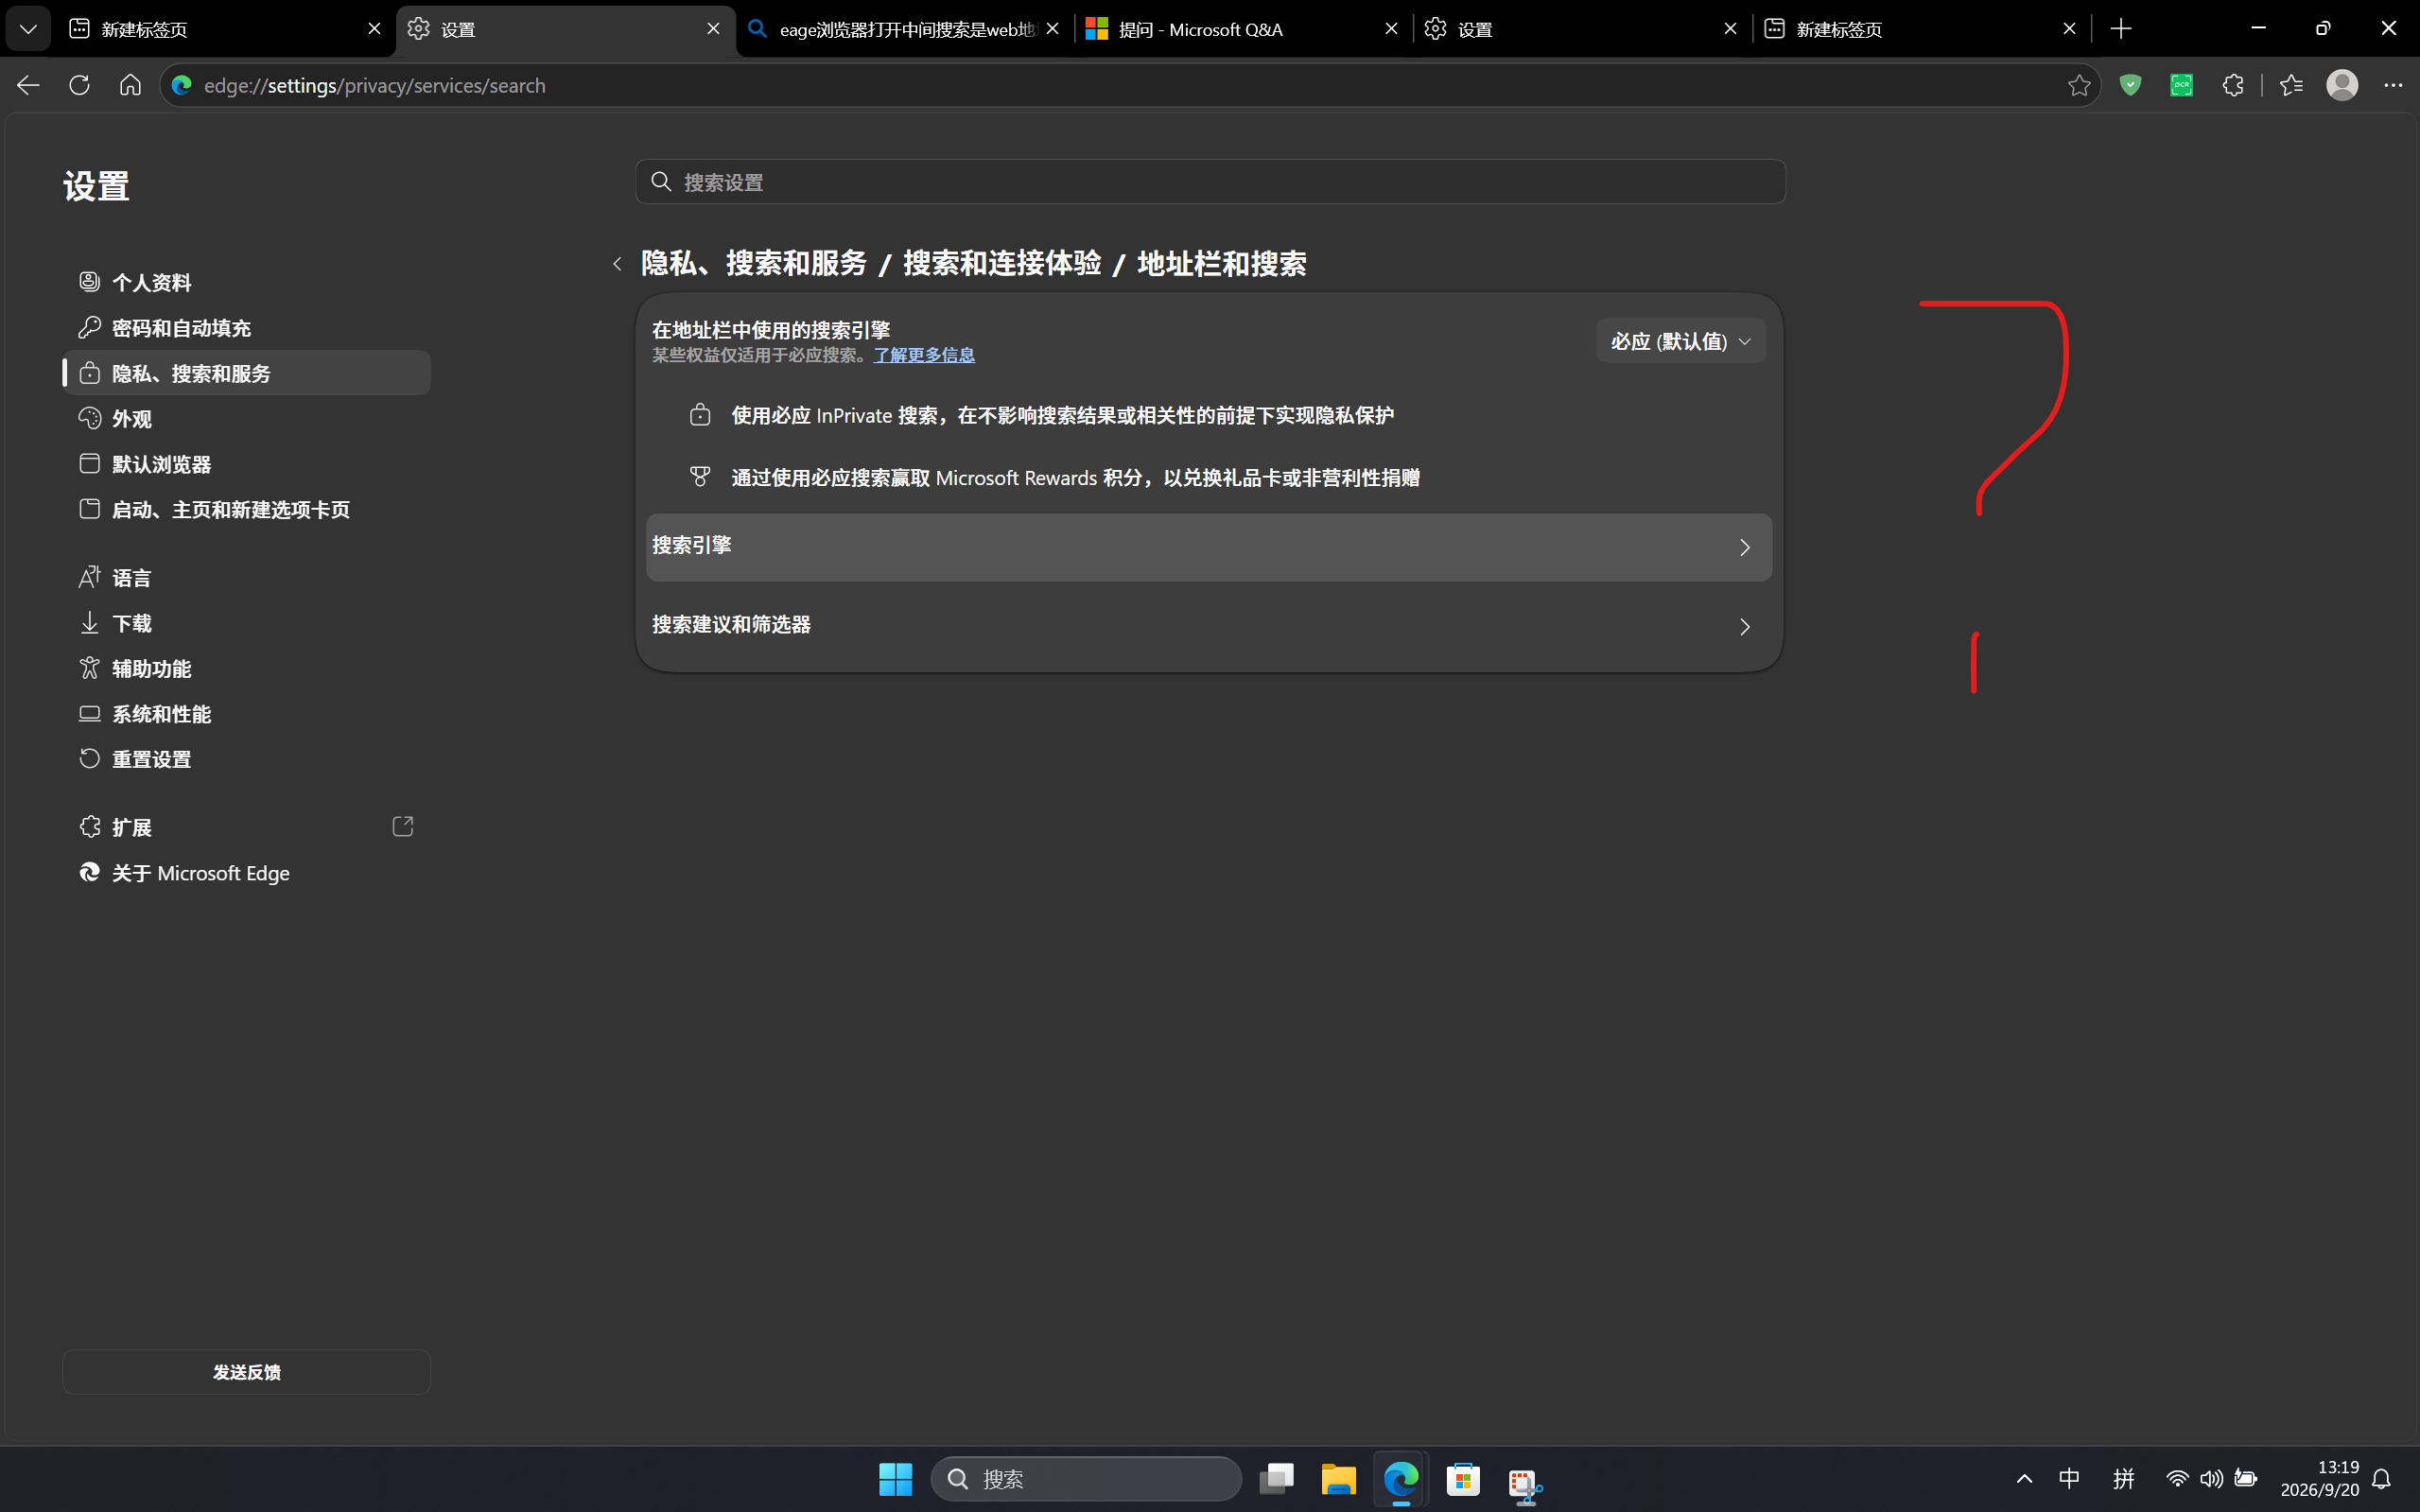
Task: Open the tab actions menu chevron
Action: [28, 29]
